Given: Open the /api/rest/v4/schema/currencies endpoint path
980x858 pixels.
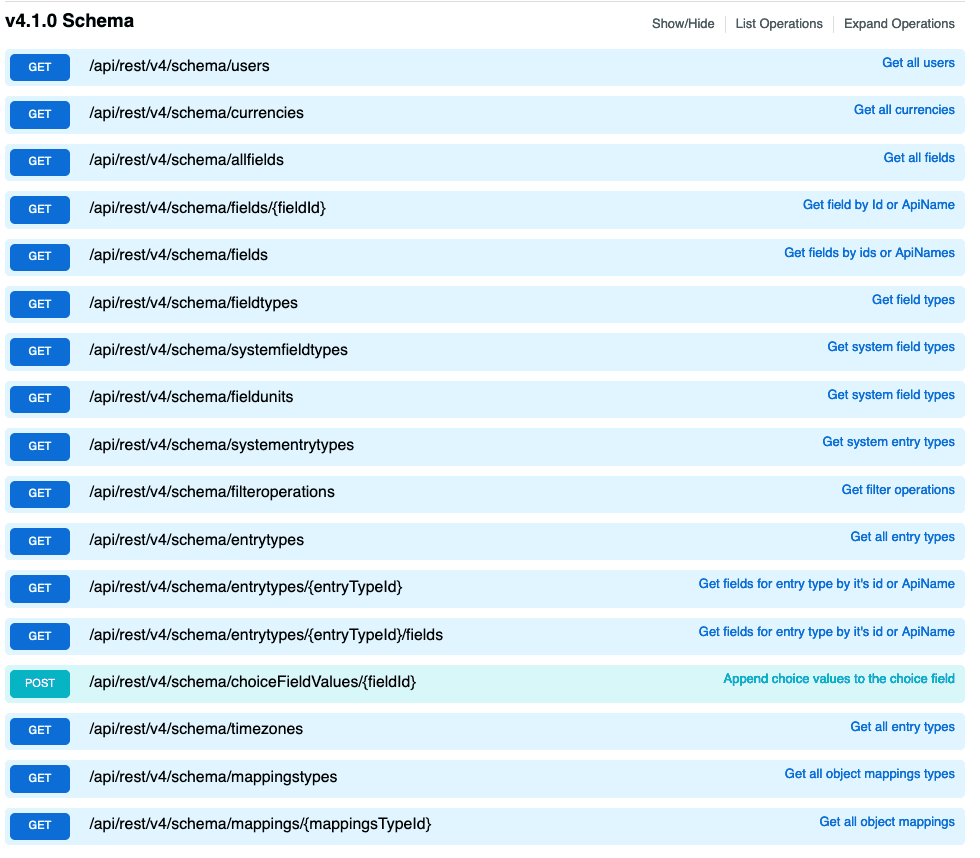Looking at the screenshot, I should point(196,113).
